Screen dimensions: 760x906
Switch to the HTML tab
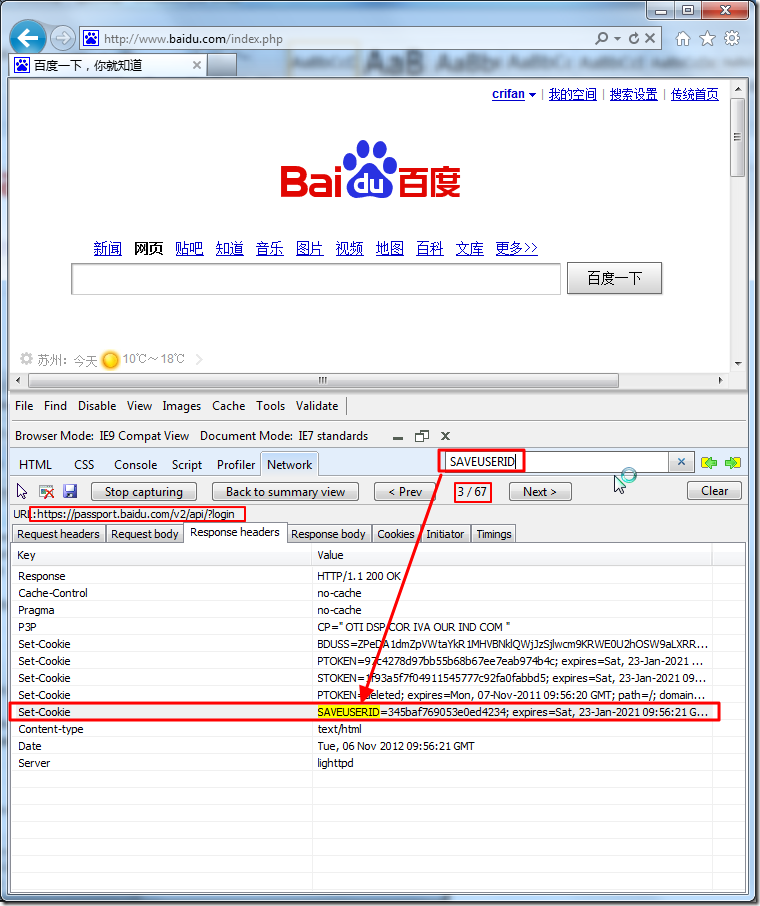coord(35,465)
